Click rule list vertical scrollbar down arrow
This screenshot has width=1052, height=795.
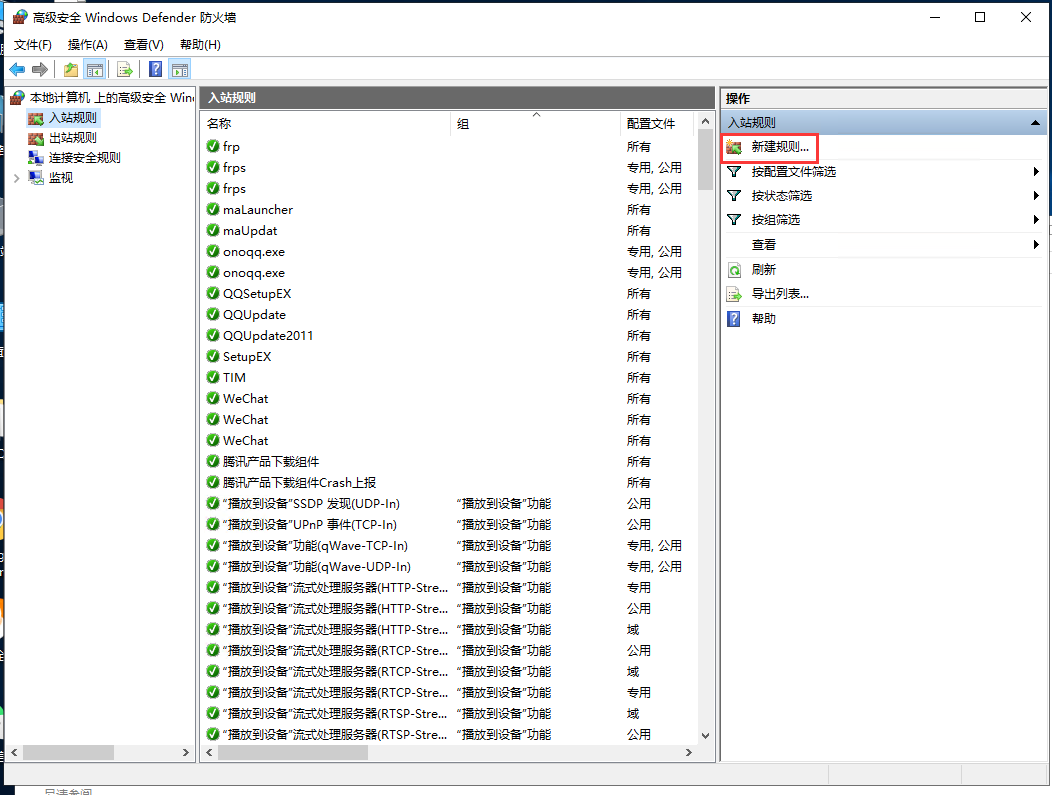tap(705, 735)
